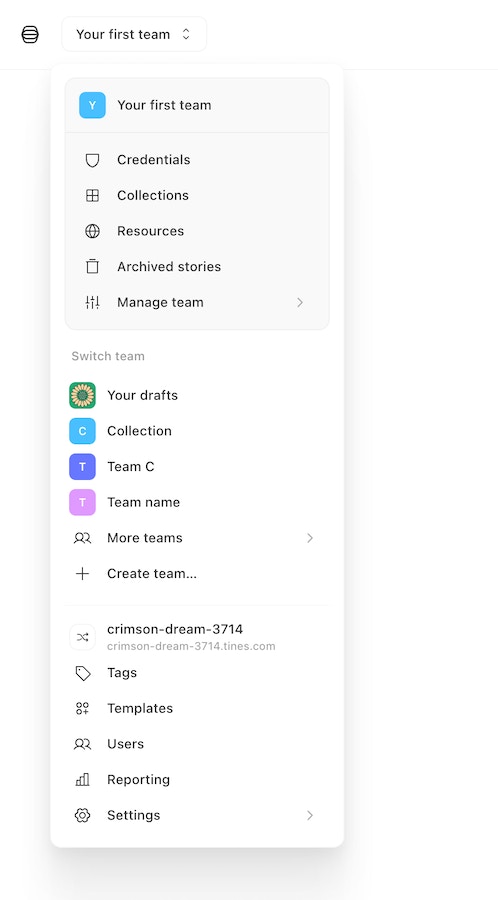The image size is (498, 900).
Task: Select the Users people icon
Action: tap(83, 744)
